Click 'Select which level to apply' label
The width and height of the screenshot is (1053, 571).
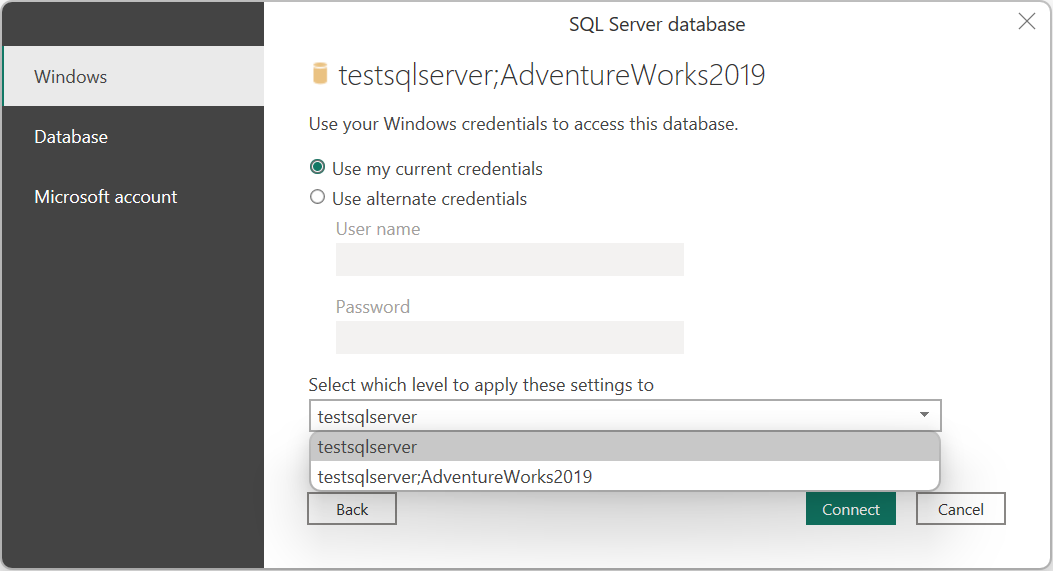point(481,385)
